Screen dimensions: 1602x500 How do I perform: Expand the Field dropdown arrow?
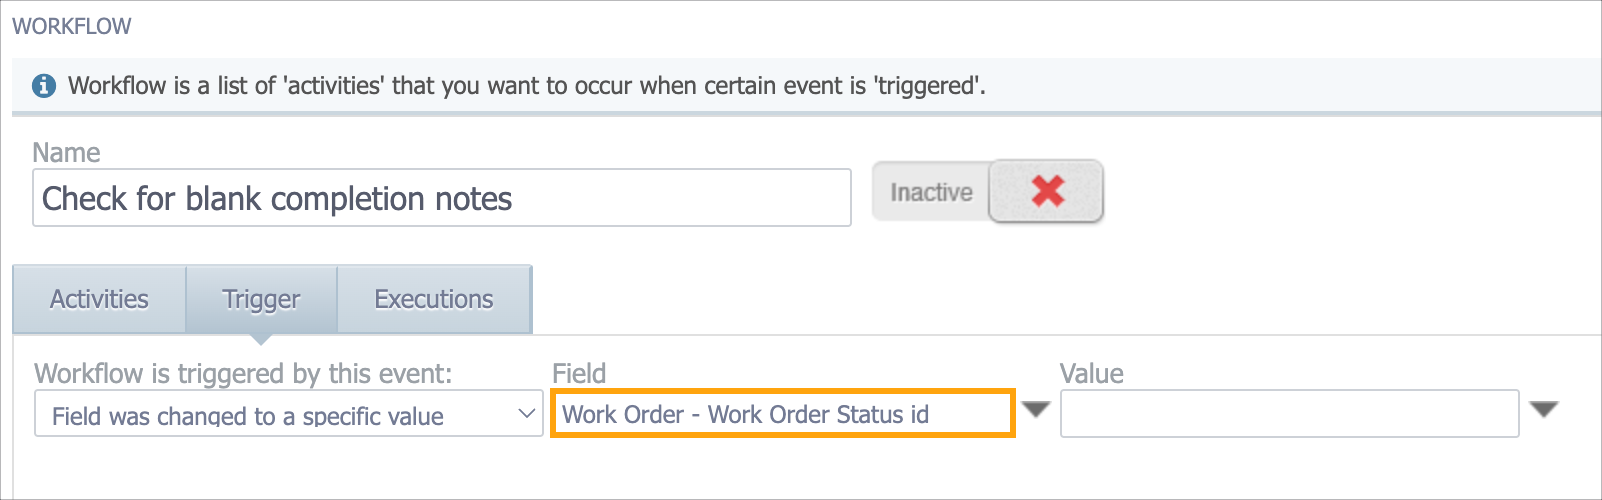pyautogui.click(x=1035, y=410)
